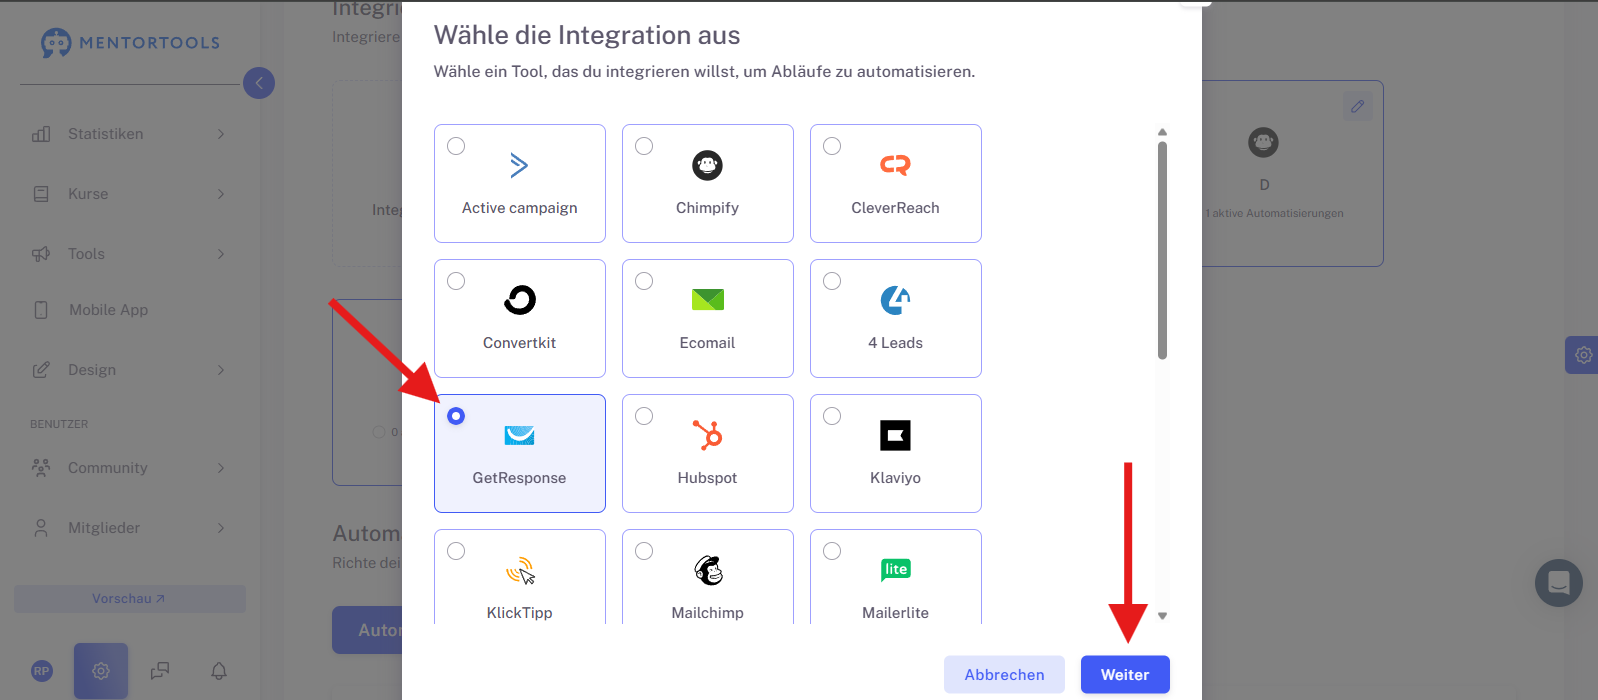
Task: Click the Hubspot logo icon
Action: (707, 435)
